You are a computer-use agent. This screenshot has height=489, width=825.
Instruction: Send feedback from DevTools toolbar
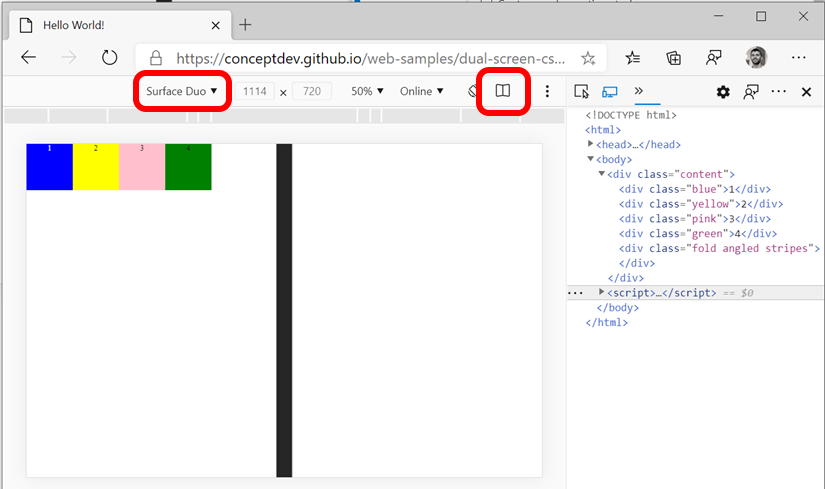(751, 92)
